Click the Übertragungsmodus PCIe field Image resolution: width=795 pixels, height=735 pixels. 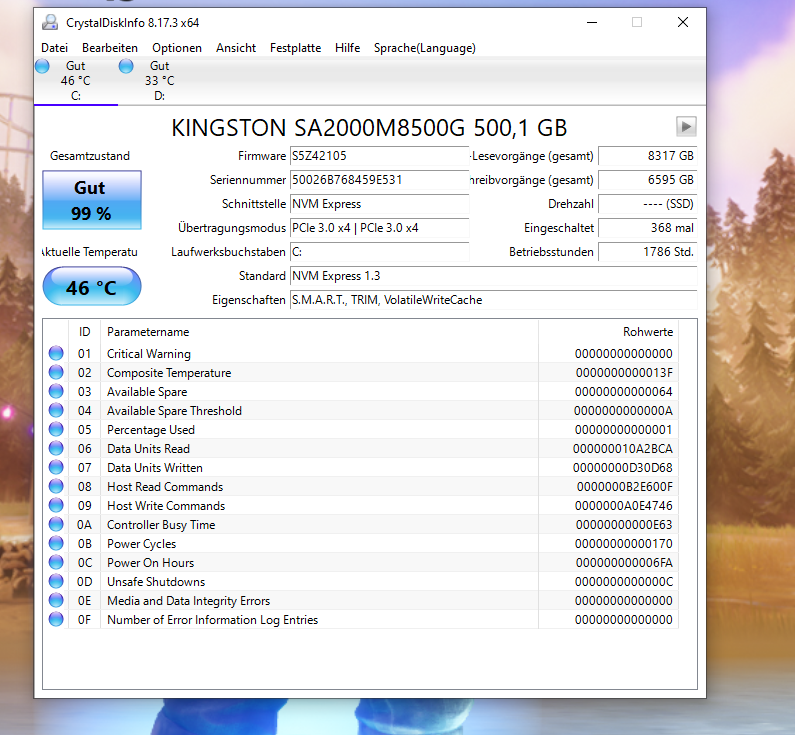point(379,228)
